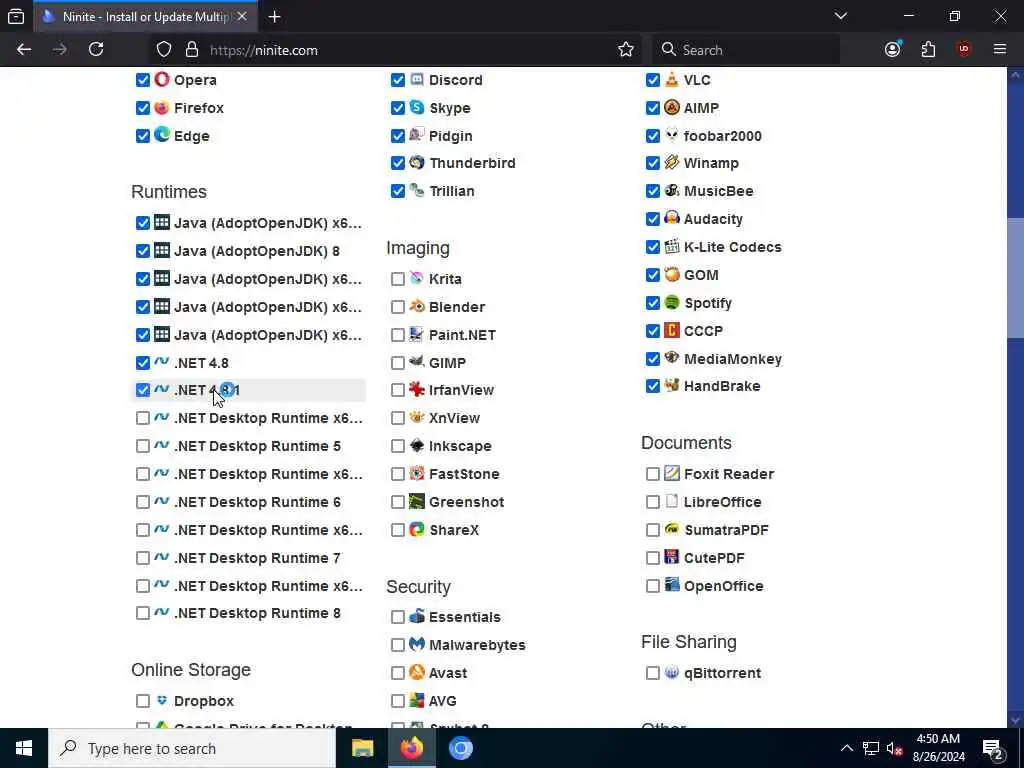Screen dimensions: 1024x768
Task: Bookmark this page with star icon
Action: click(x=626, y=50)
